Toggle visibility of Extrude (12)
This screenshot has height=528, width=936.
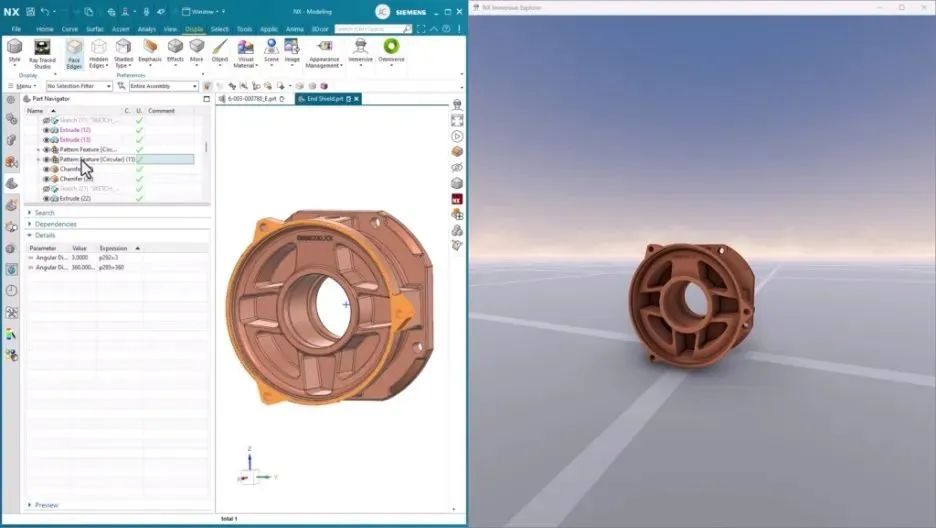[46, 130]
